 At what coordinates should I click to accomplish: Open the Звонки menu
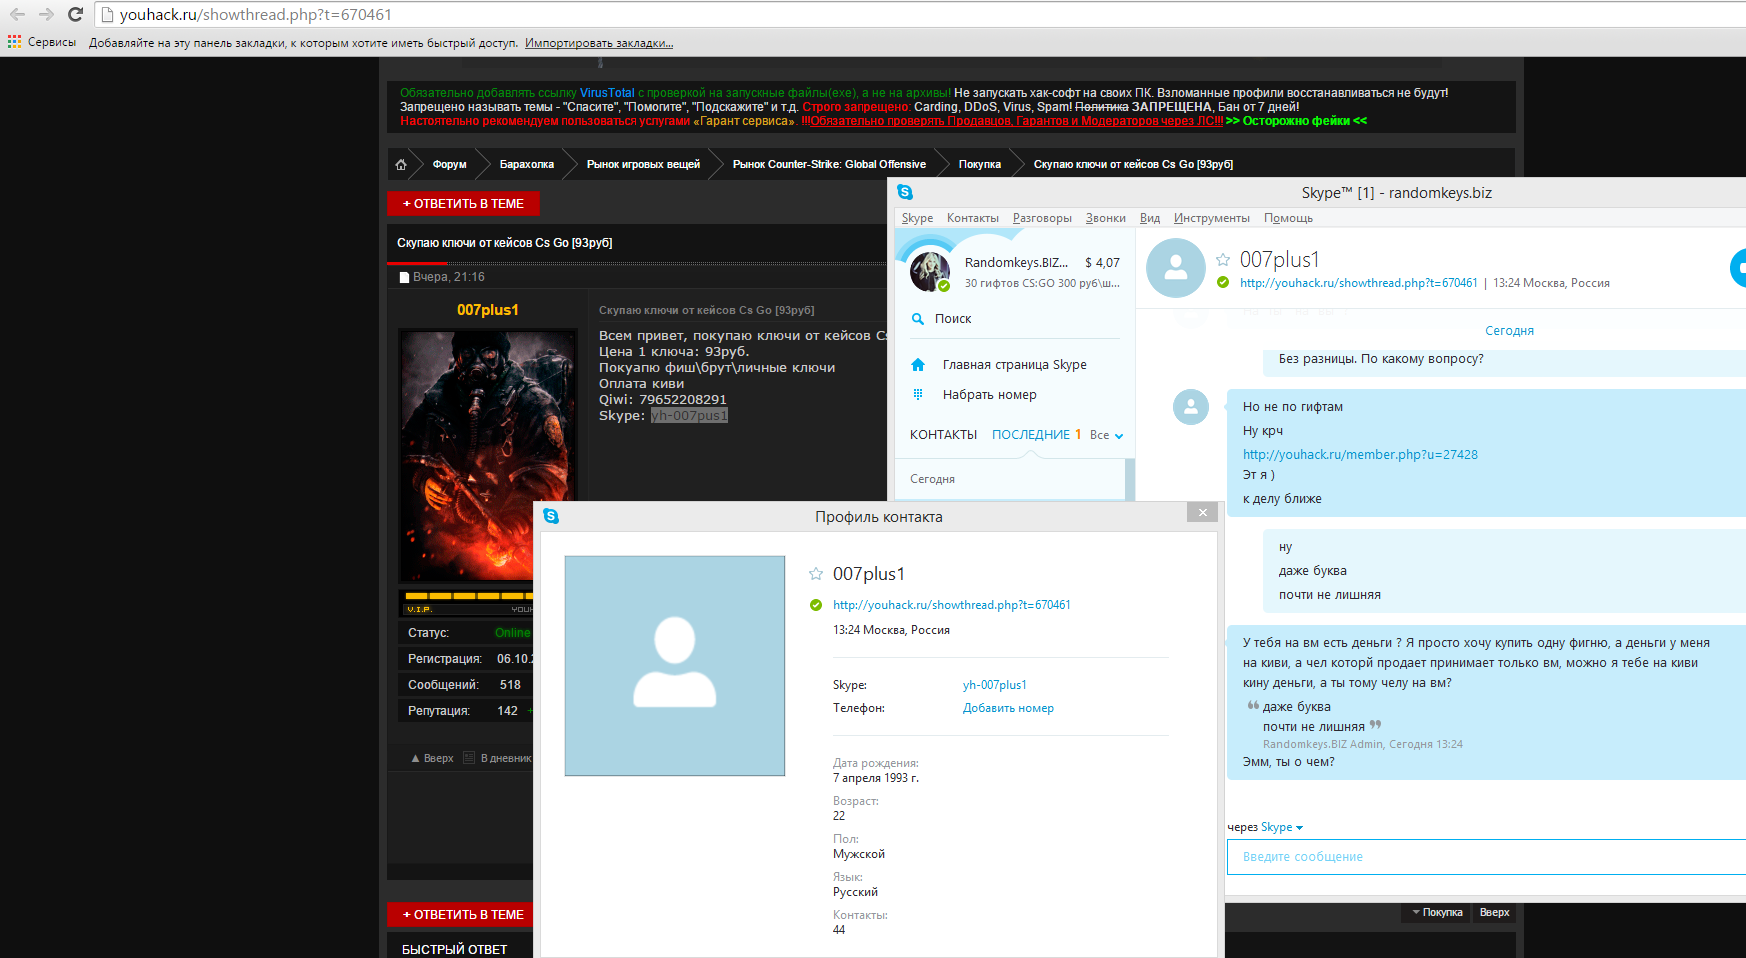coord(1106,218)
